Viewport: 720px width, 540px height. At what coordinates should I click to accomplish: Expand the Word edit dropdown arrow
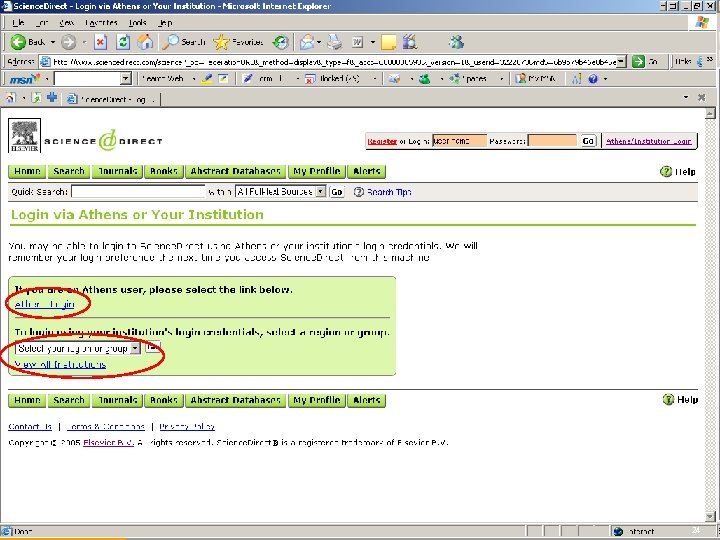(x=373, y=42)
